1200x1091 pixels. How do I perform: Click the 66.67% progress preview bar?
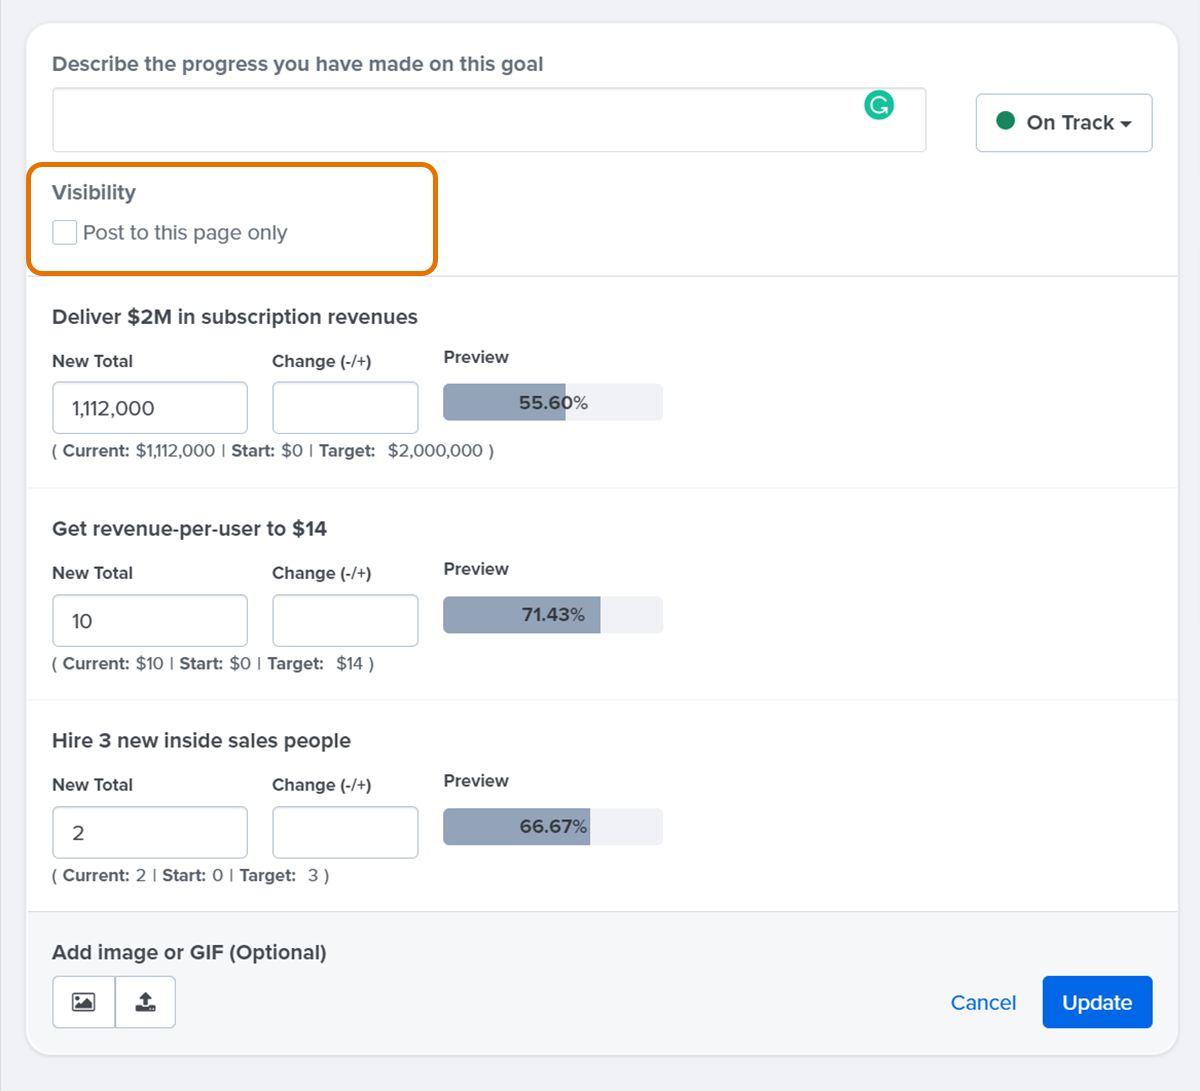[x=552, y=826]
